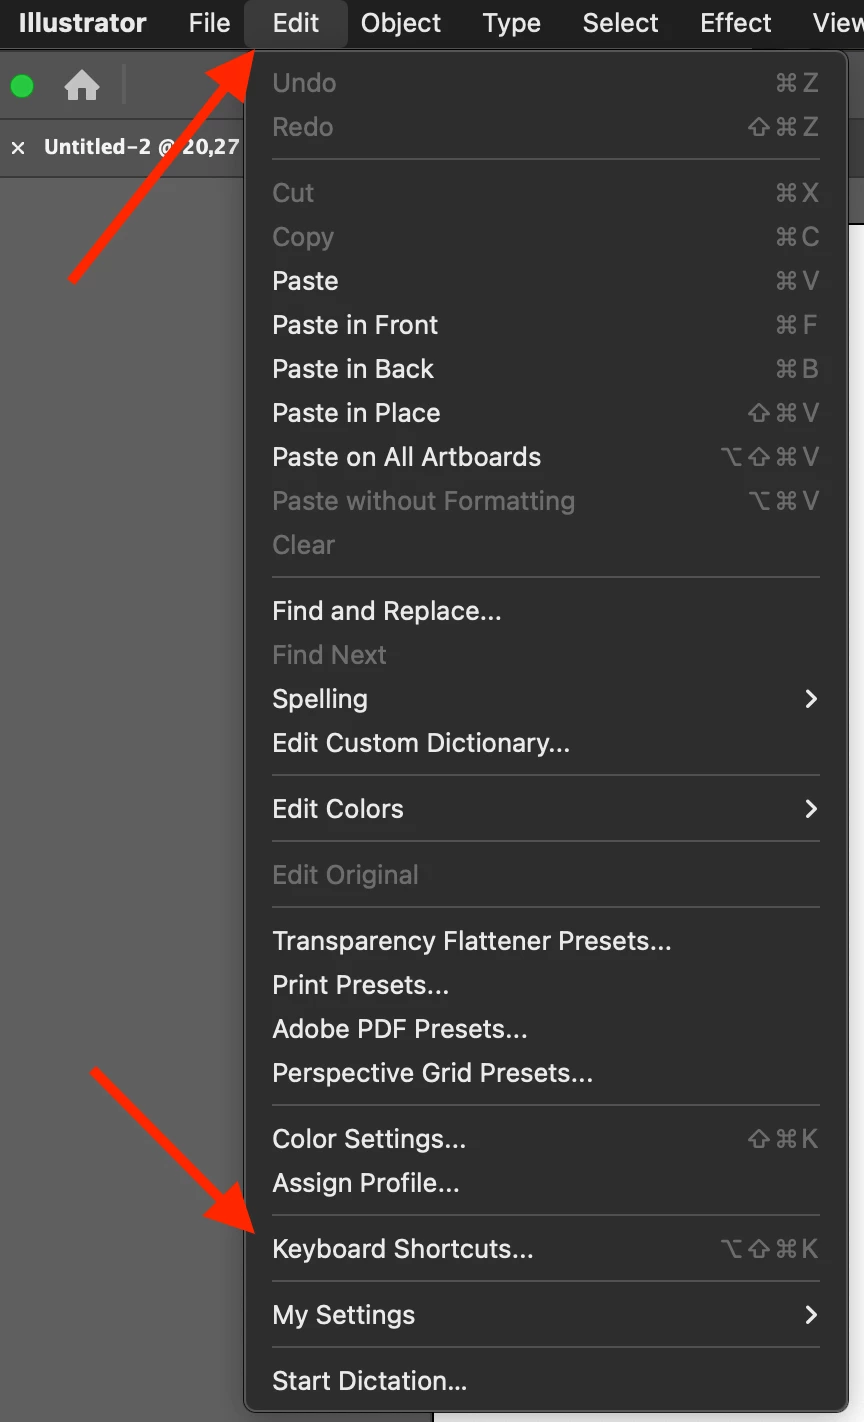Select Paste in Place
The image size is (864, 1422).
(x=546, y=413)
